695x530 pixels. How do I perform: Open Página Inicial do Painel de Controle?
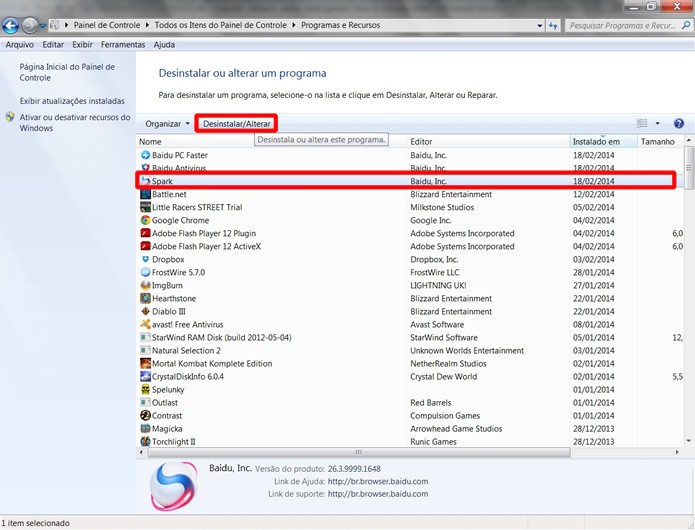pos(67,72)
